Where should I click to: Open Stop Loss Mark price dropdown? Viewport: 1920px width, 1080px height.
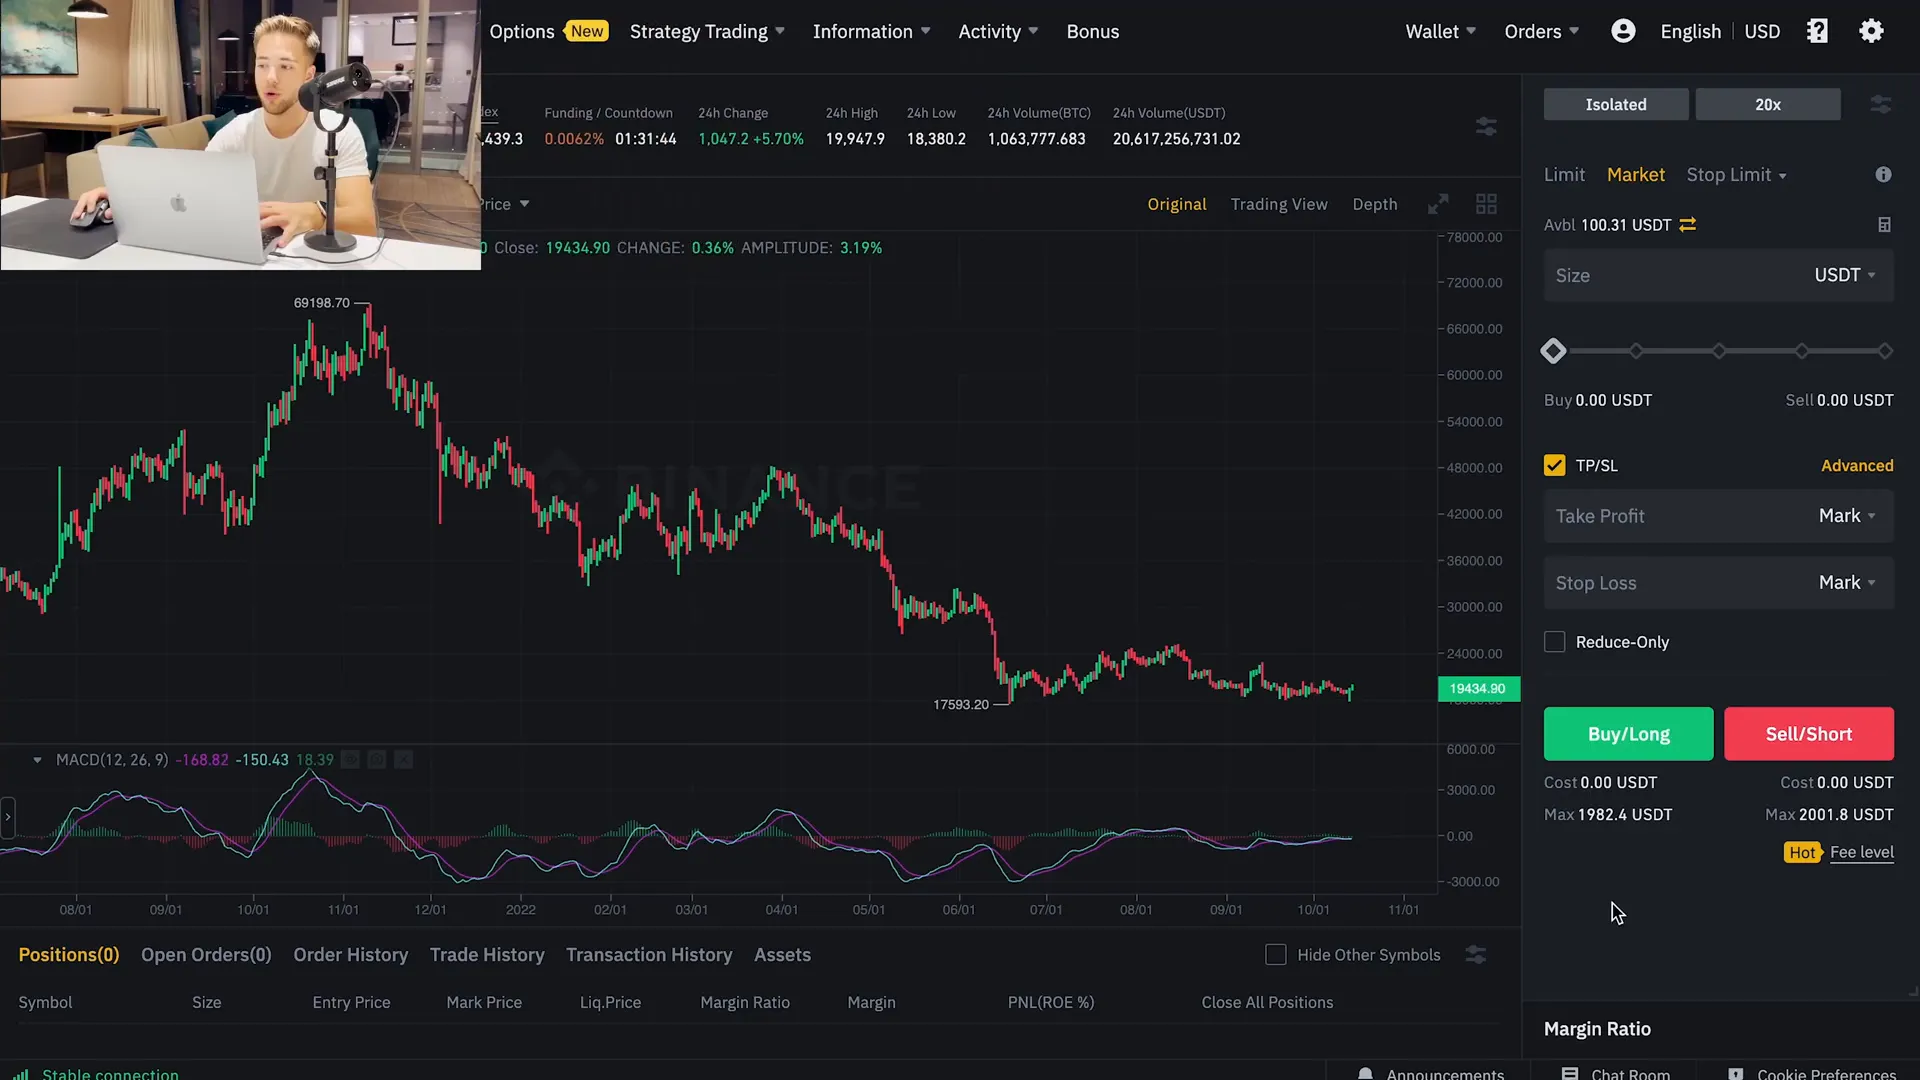1846,582
